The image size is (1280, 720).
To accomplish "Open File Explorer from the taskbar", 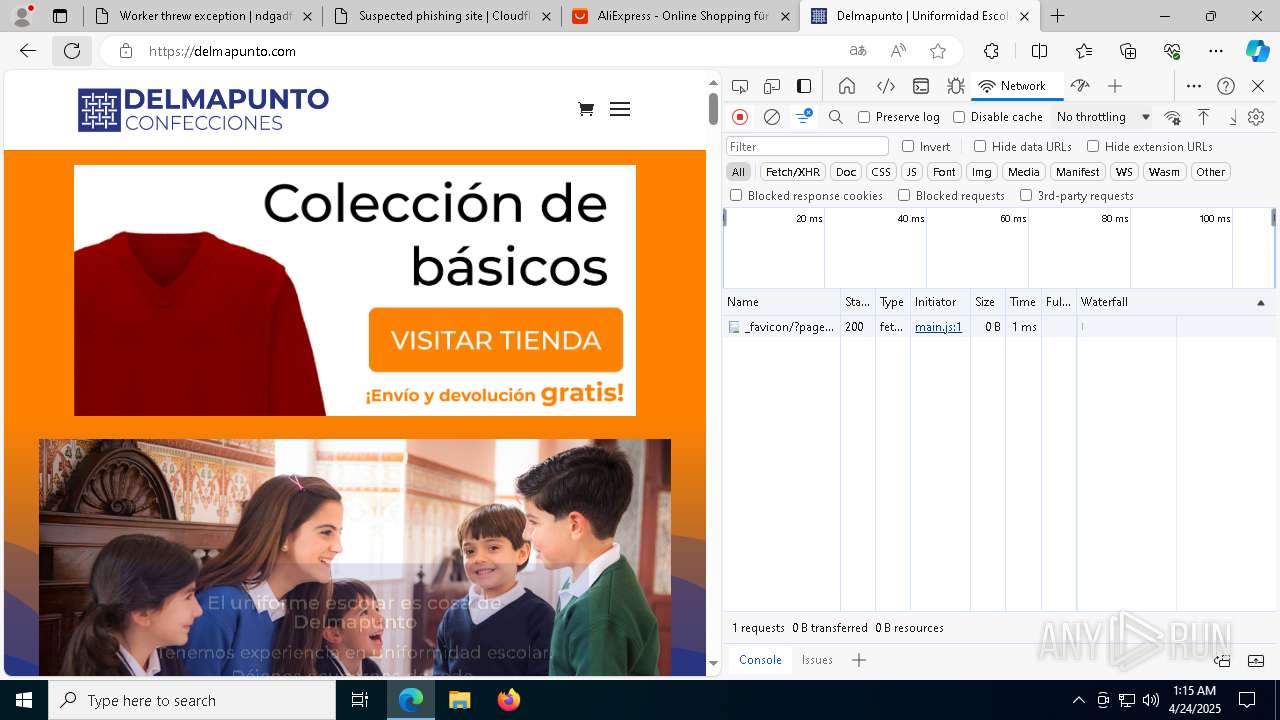I will pyautogui.click(x=459, y=700).
